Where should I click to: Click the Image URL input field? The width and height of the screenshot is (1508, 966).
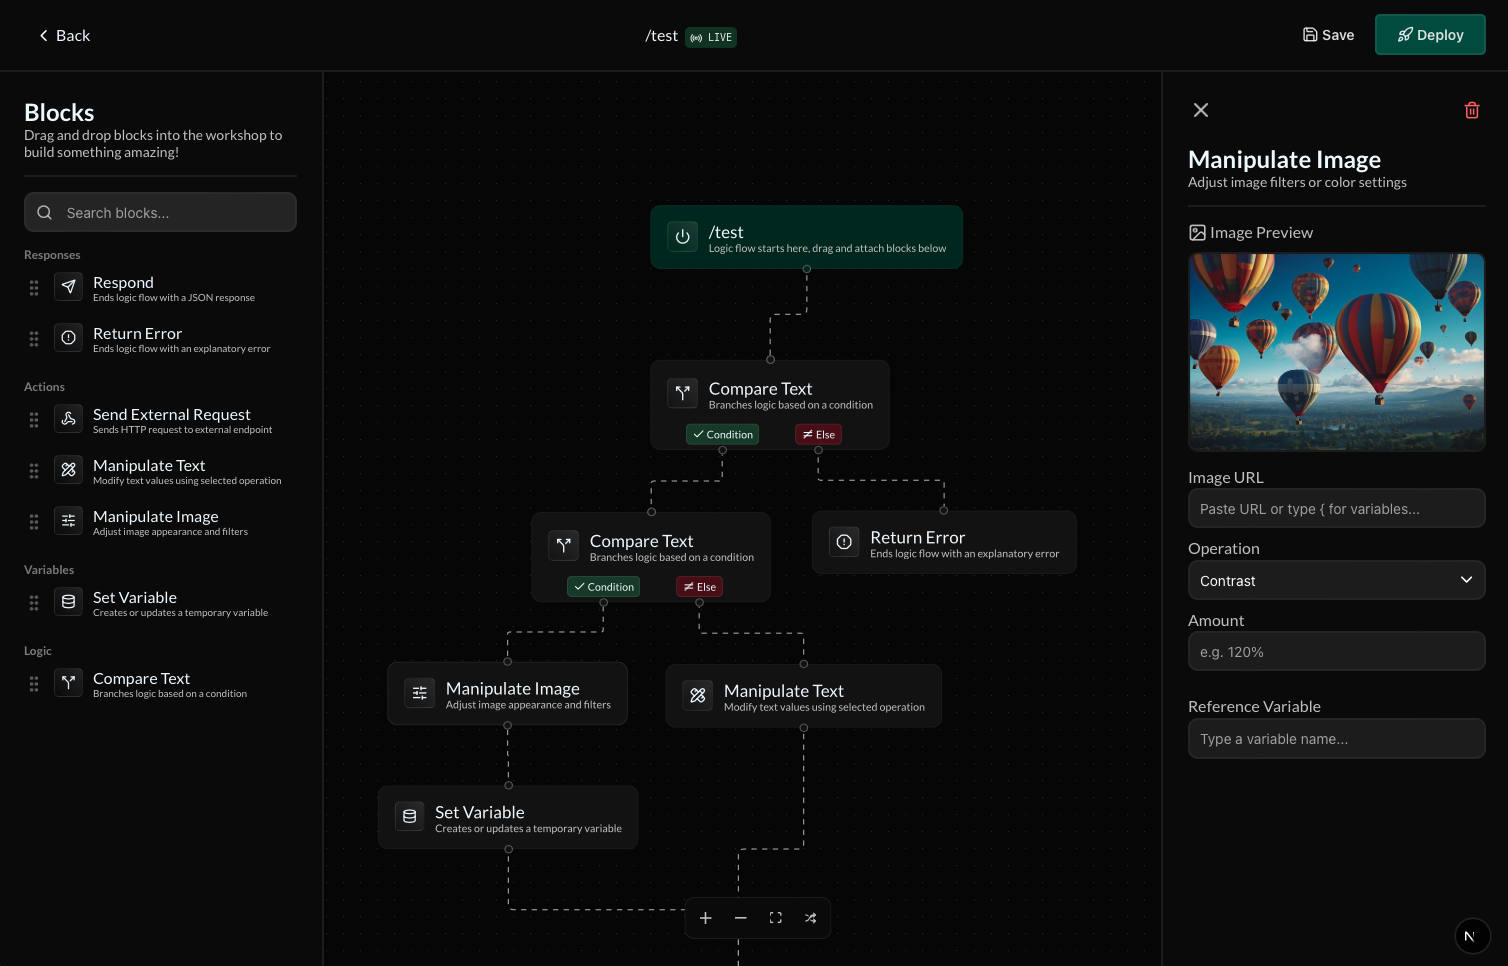(x=1336, y=508)
